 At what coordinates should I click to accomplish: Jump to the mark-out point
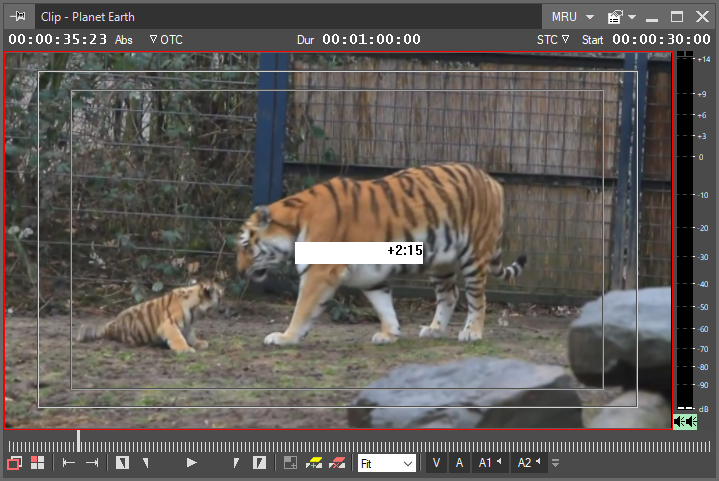pos(92,463)
